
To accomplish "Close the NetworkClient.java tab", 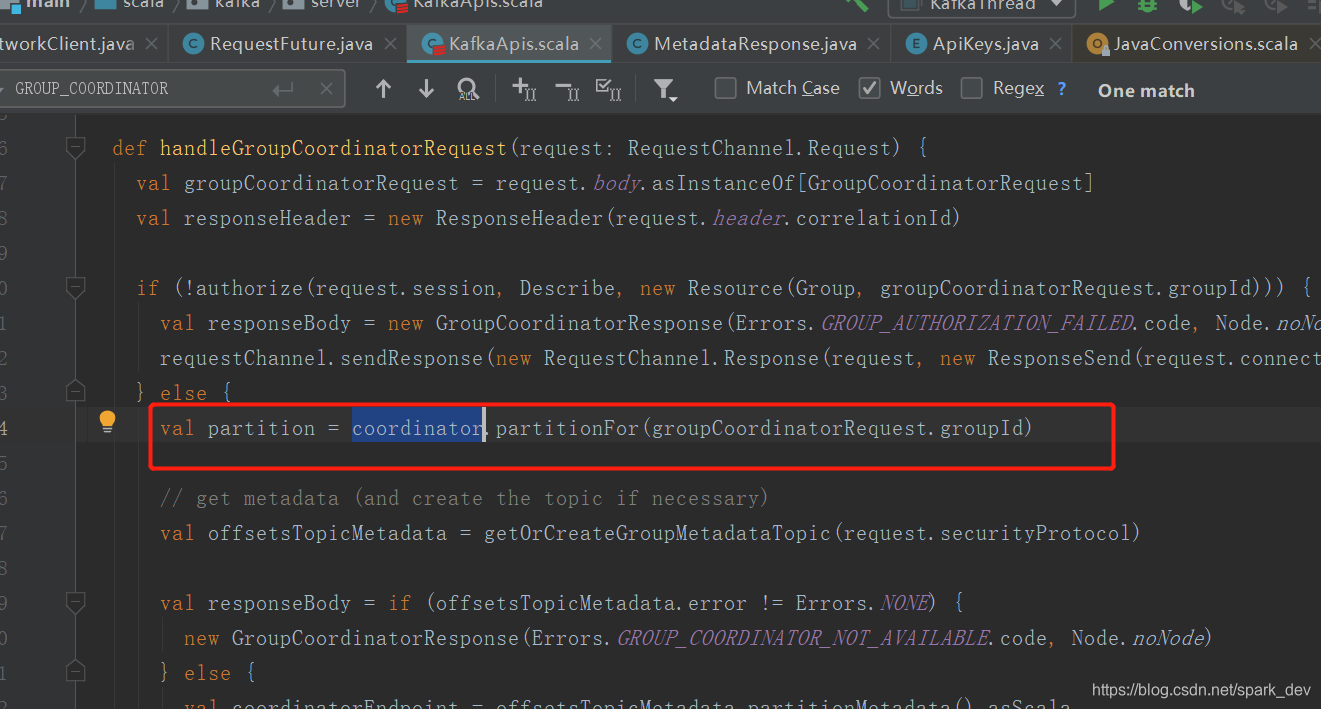I will coord(152,44).
